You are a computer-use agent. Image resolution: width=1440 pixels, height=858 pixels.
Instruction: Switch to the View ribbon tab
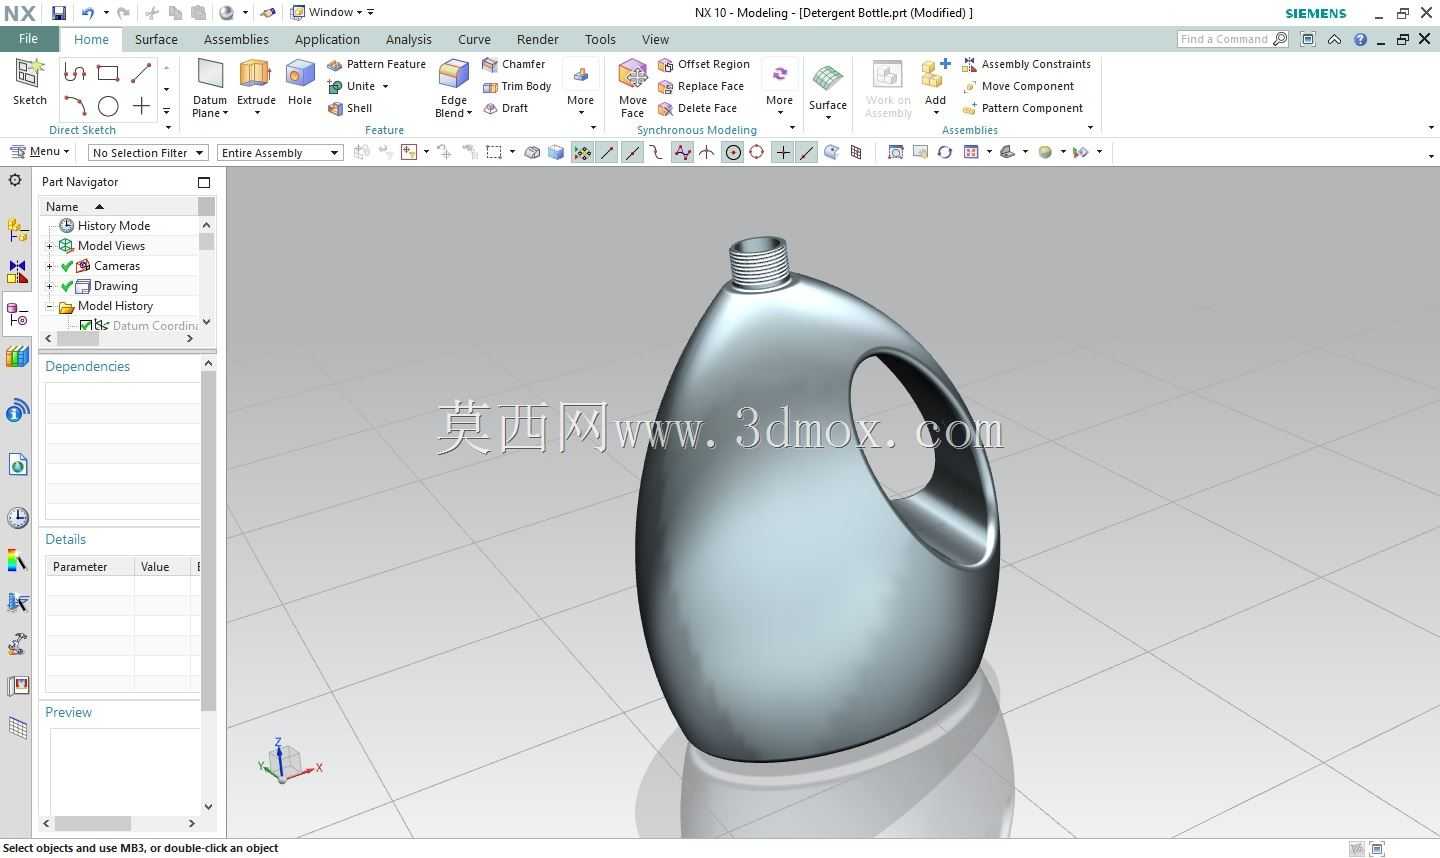tap(655, 40)
